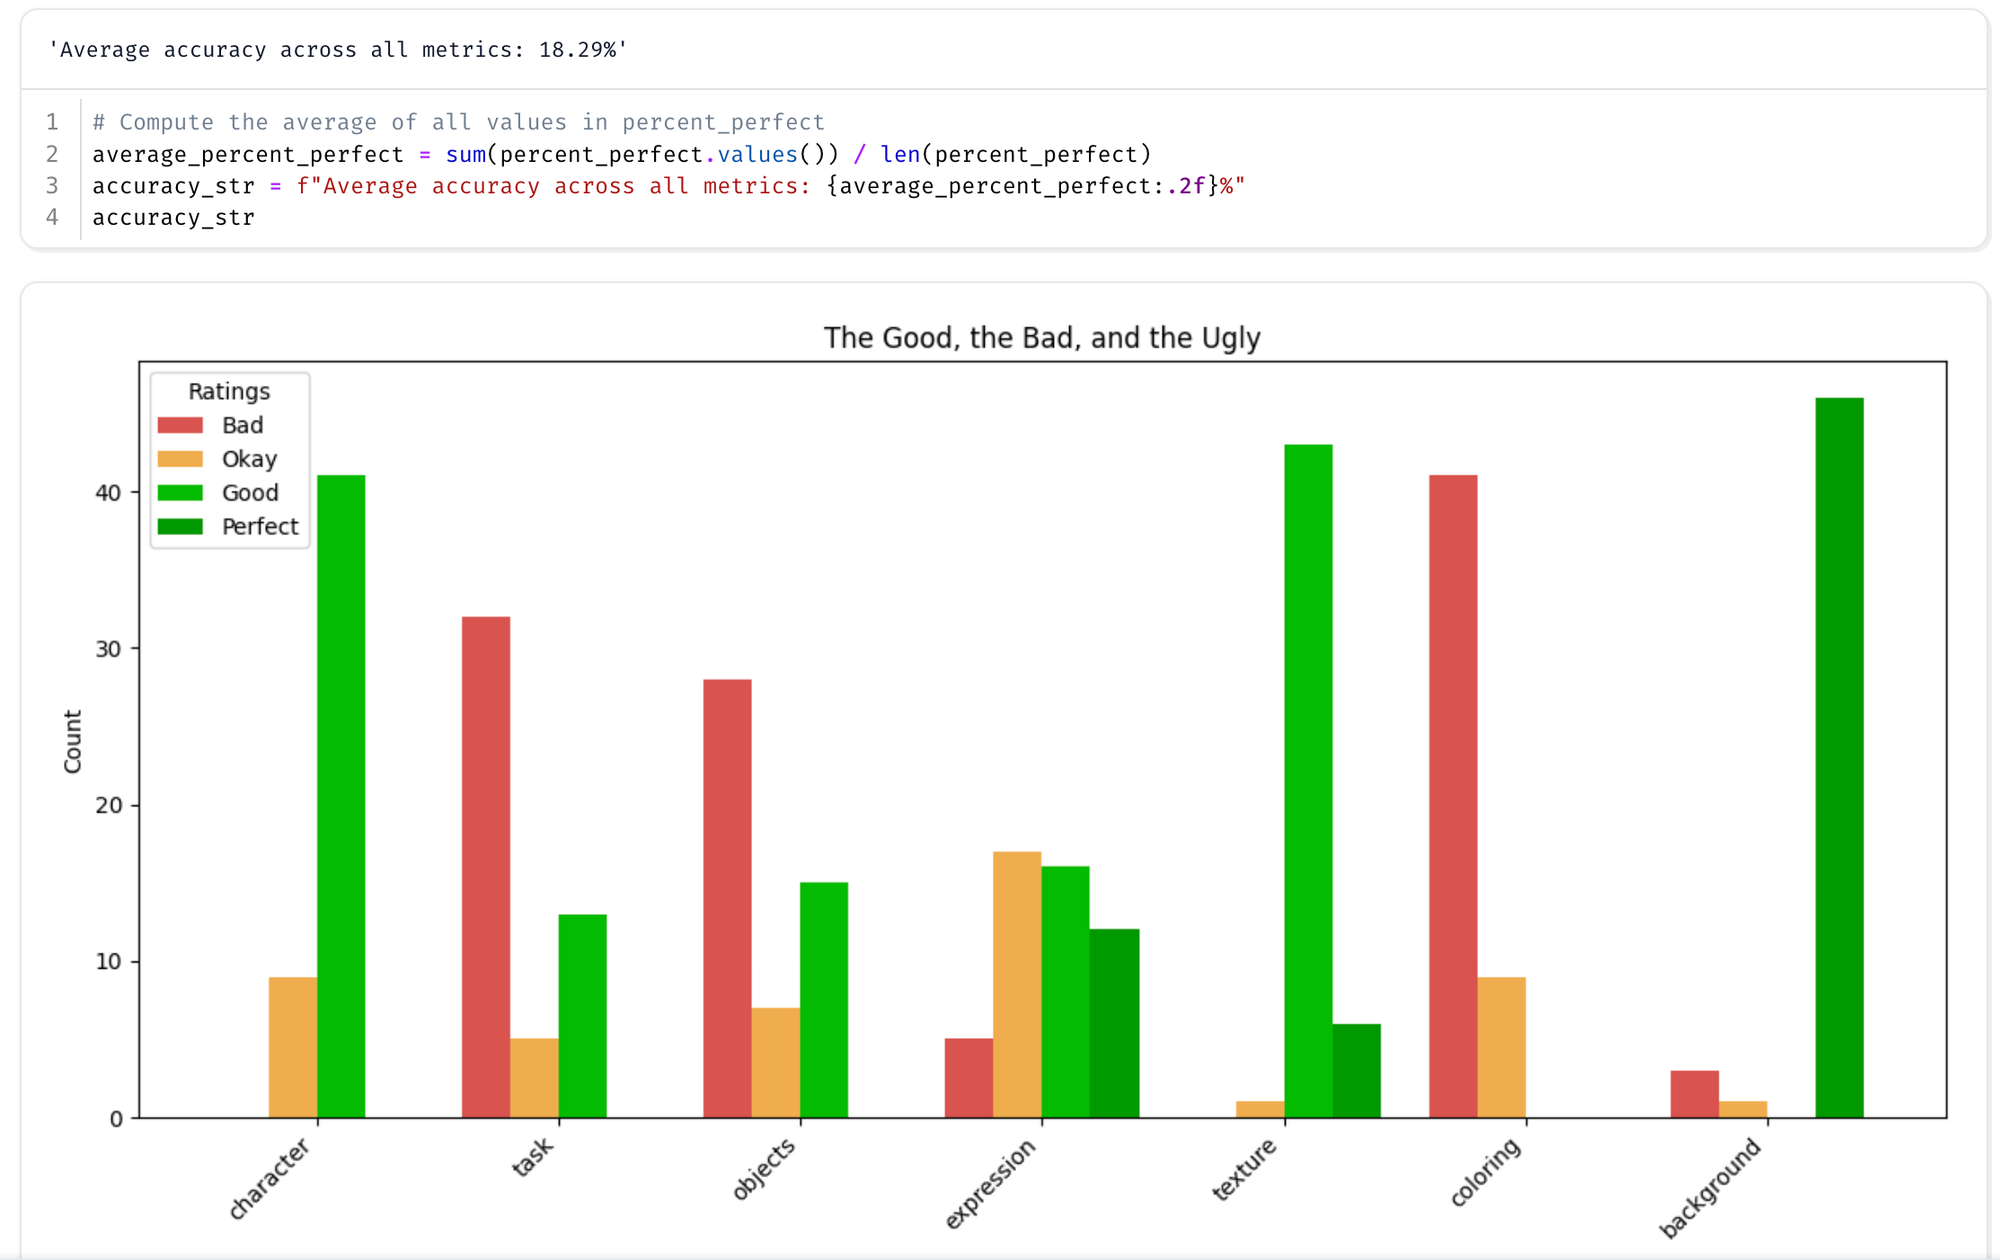This screenshot has width=2000, height=1260.
Task: Click the green character Good bar
Action: [341, 796]
